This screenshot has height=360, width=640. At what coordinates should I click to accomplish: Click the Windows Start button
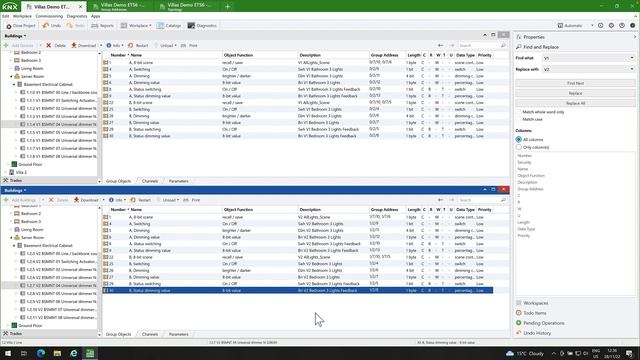point(8,353)
